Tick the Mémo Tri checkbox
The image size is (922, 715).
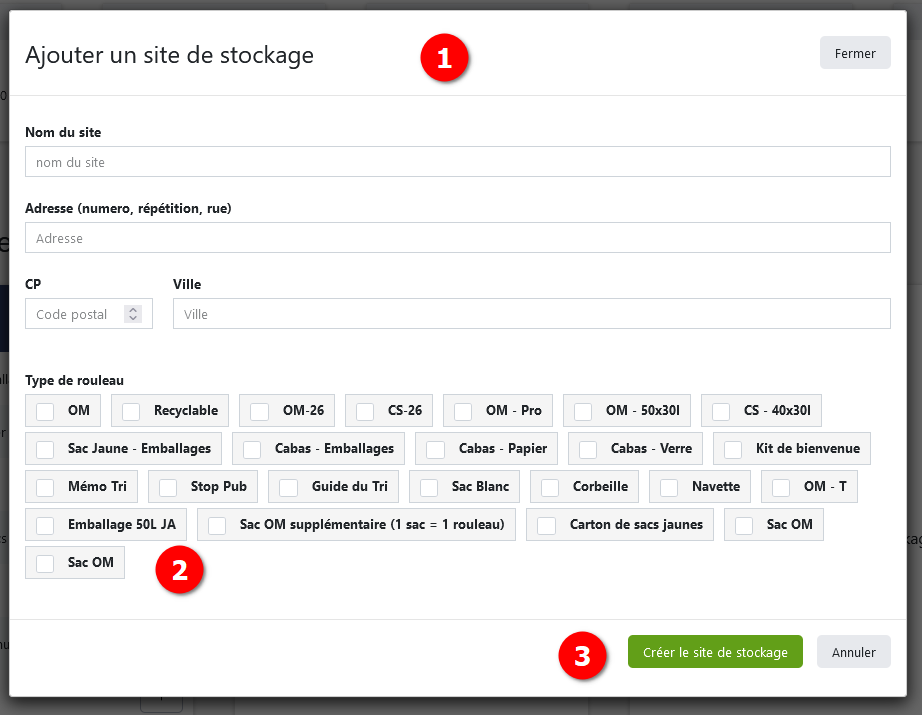pos(45,487)
